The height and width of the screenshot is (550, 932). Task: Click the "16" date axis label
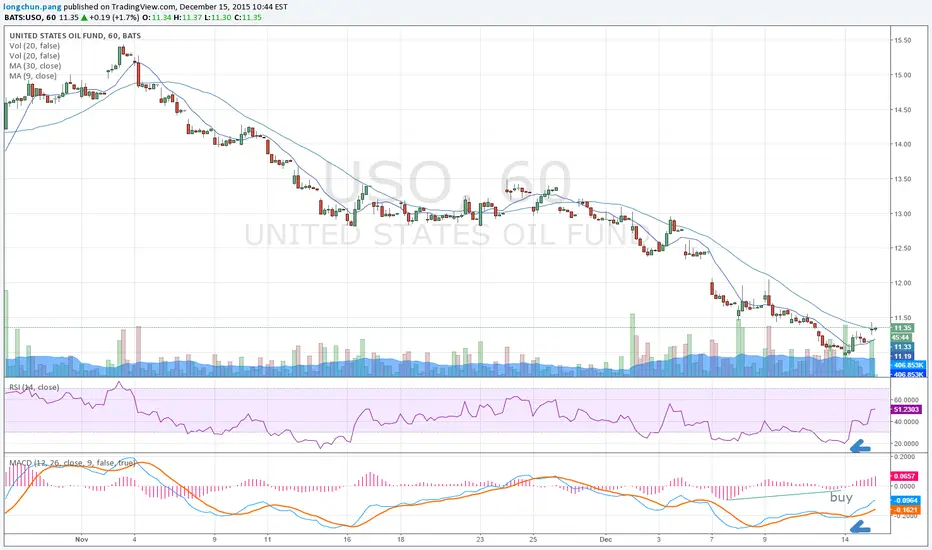pyautogui.click(x=347, y=540)
